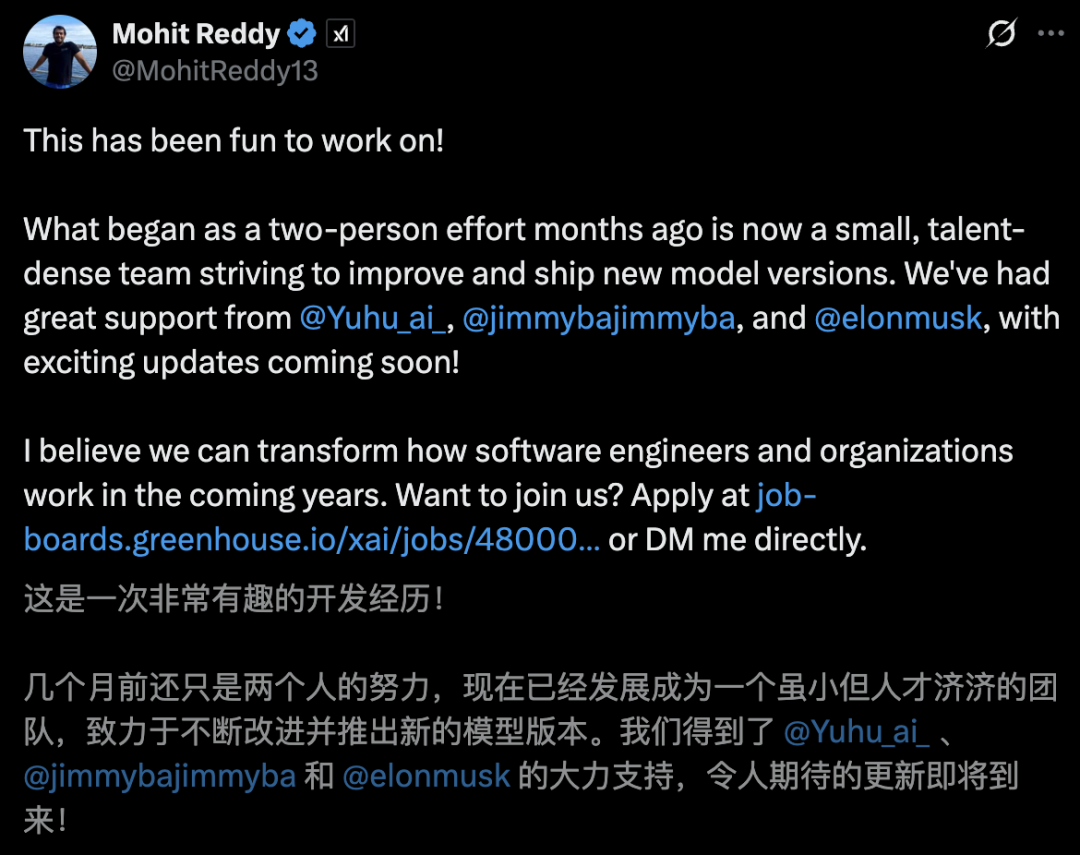Click the blue verified checkmark badge
This screenshot has height=855, width=1080.
301,33
